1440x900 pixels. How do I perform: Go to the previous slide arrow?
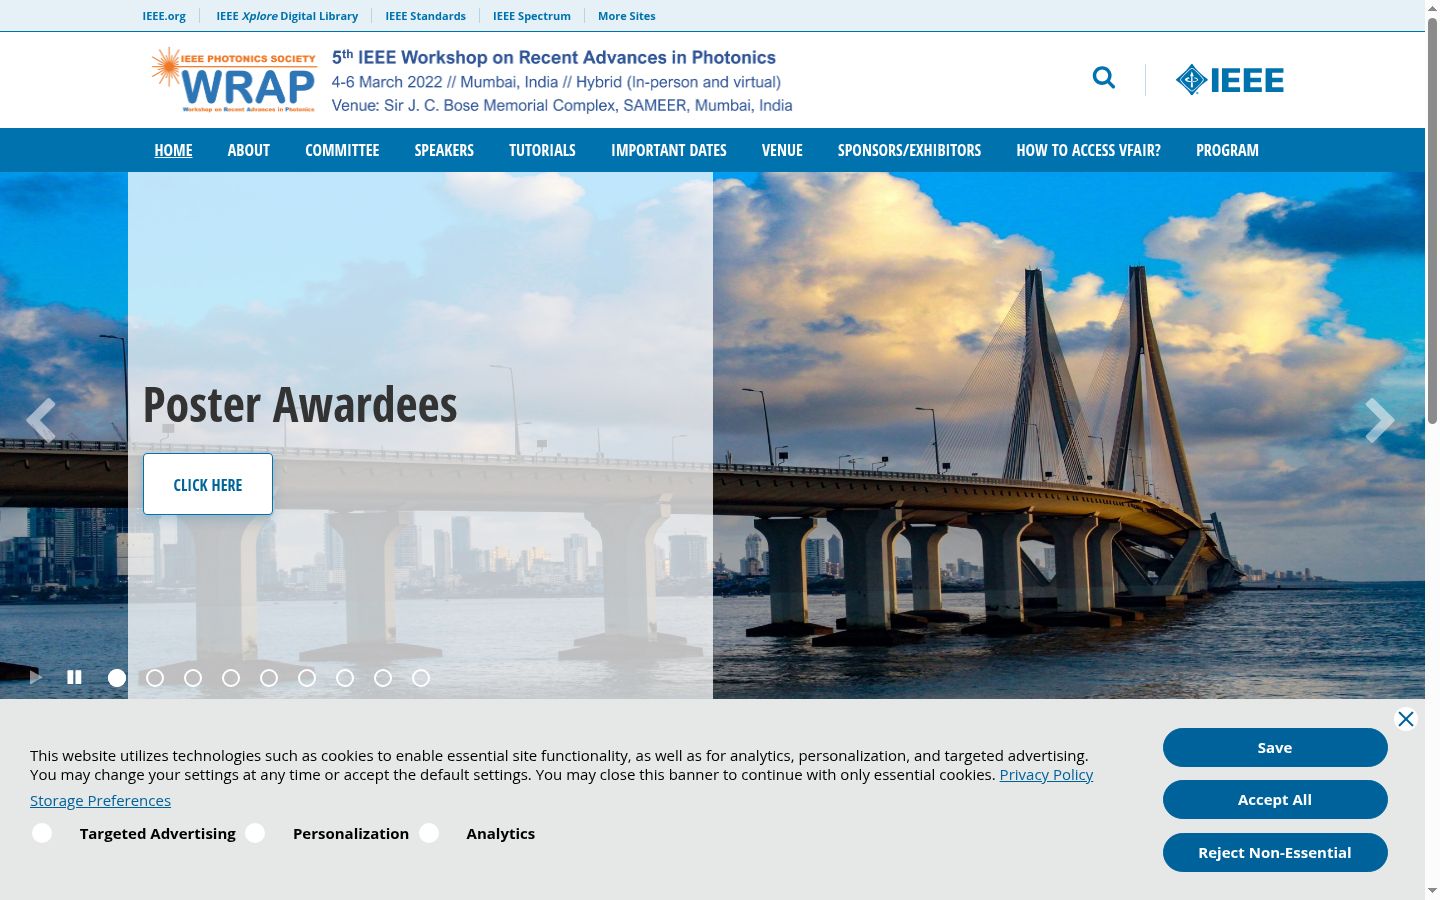41,420
